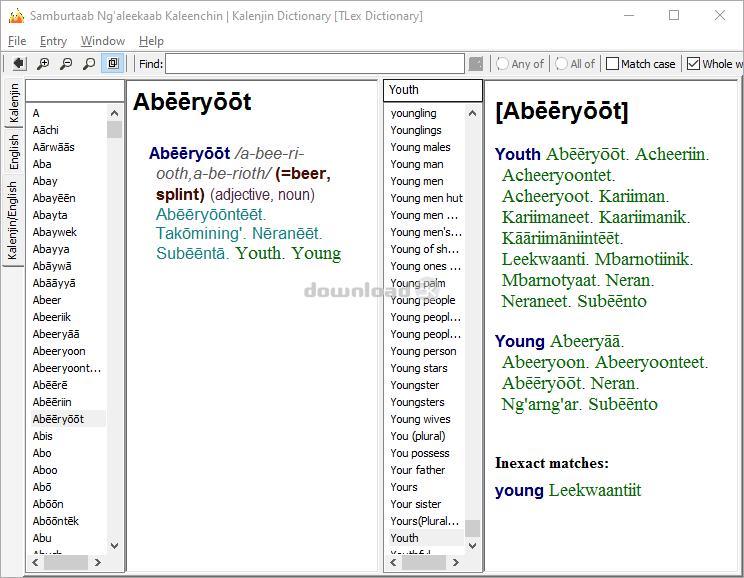Select 'You (plural)' in the English list
Screen dimensions: 744x578
pyautogui.click(x=418, y=436)
